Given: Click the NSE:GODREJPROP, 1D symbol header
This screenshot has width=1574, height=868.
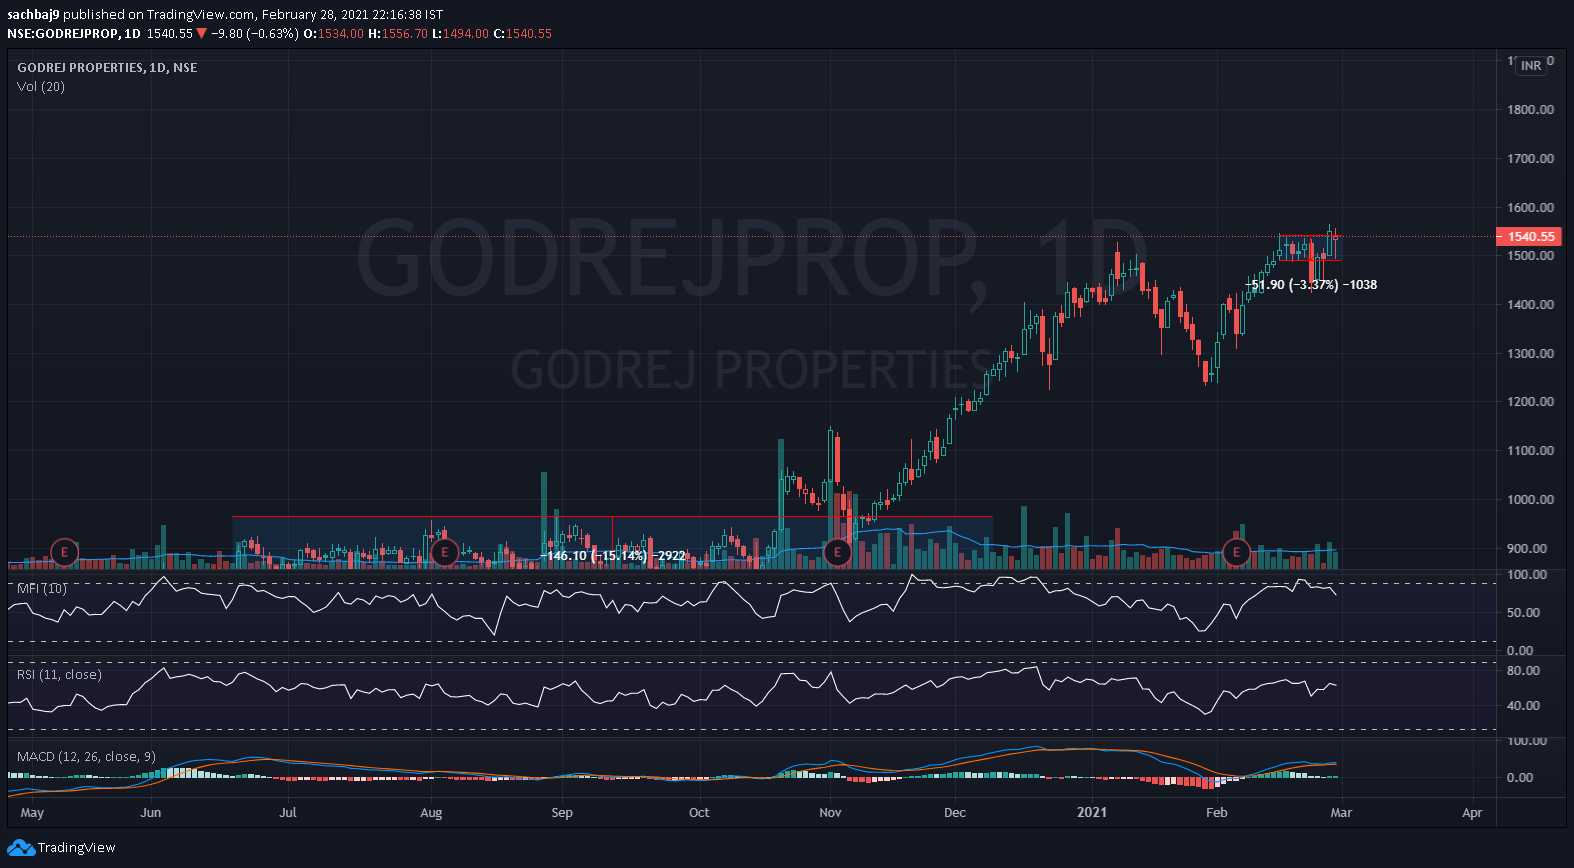Looking at the screenshot, I should tap(74, 33).
